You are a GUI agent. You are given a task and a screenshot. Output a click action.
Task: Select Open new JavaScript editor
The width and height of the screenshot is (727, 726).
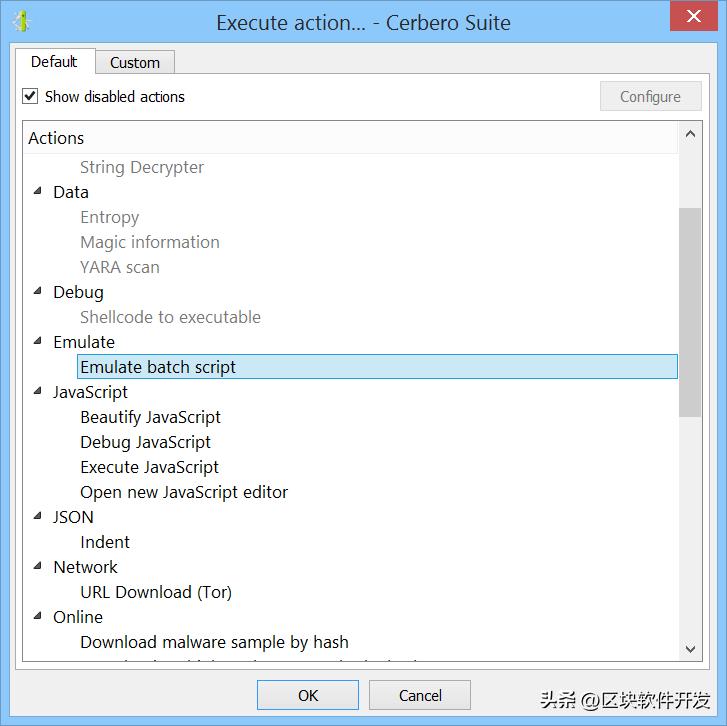(x=184, y=492)
